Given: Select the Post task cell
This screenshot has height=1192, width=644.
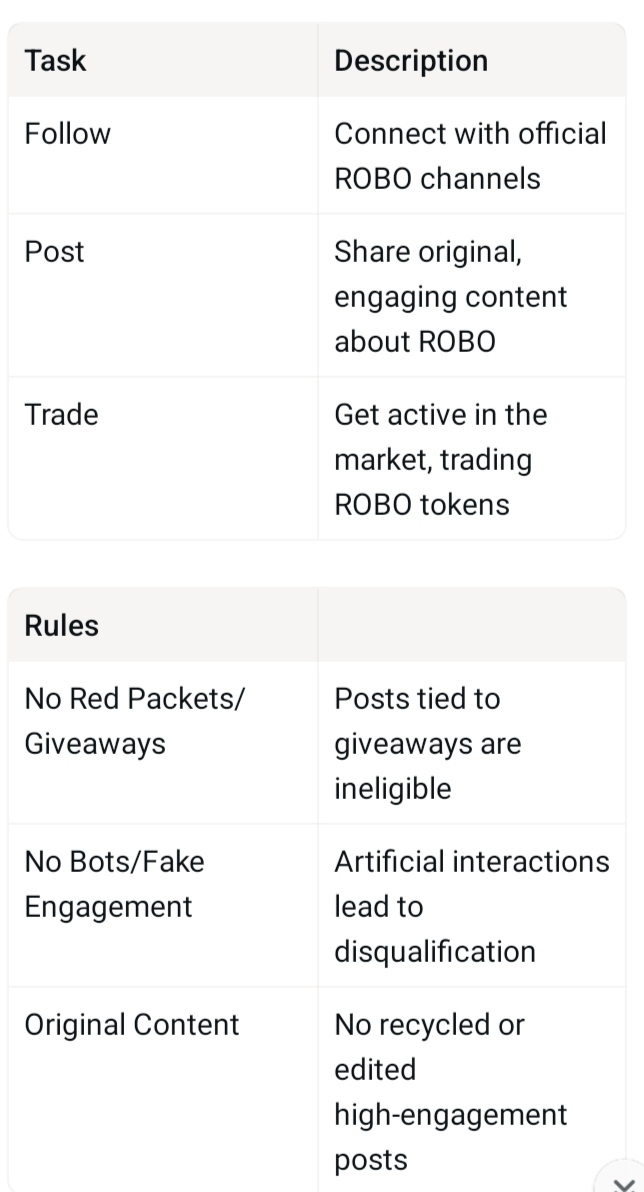Looking at the screenshot, I should pyautogui.click(x=54, y=252).
